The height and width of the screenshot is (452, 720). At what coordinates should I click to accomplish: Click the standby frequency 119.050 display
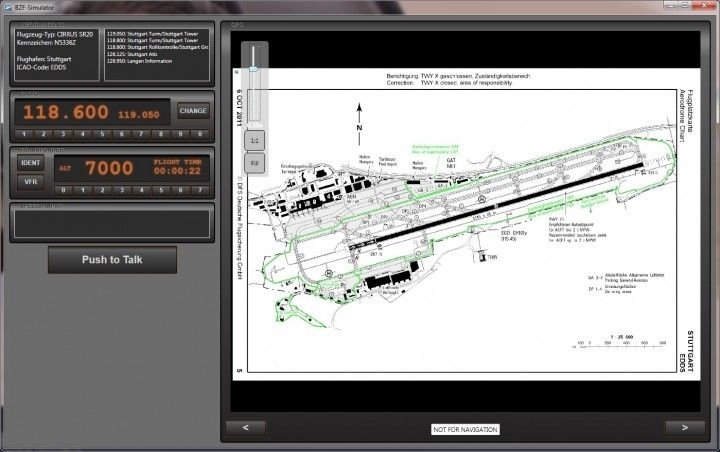pyautogui.click(x=139, y=115)
